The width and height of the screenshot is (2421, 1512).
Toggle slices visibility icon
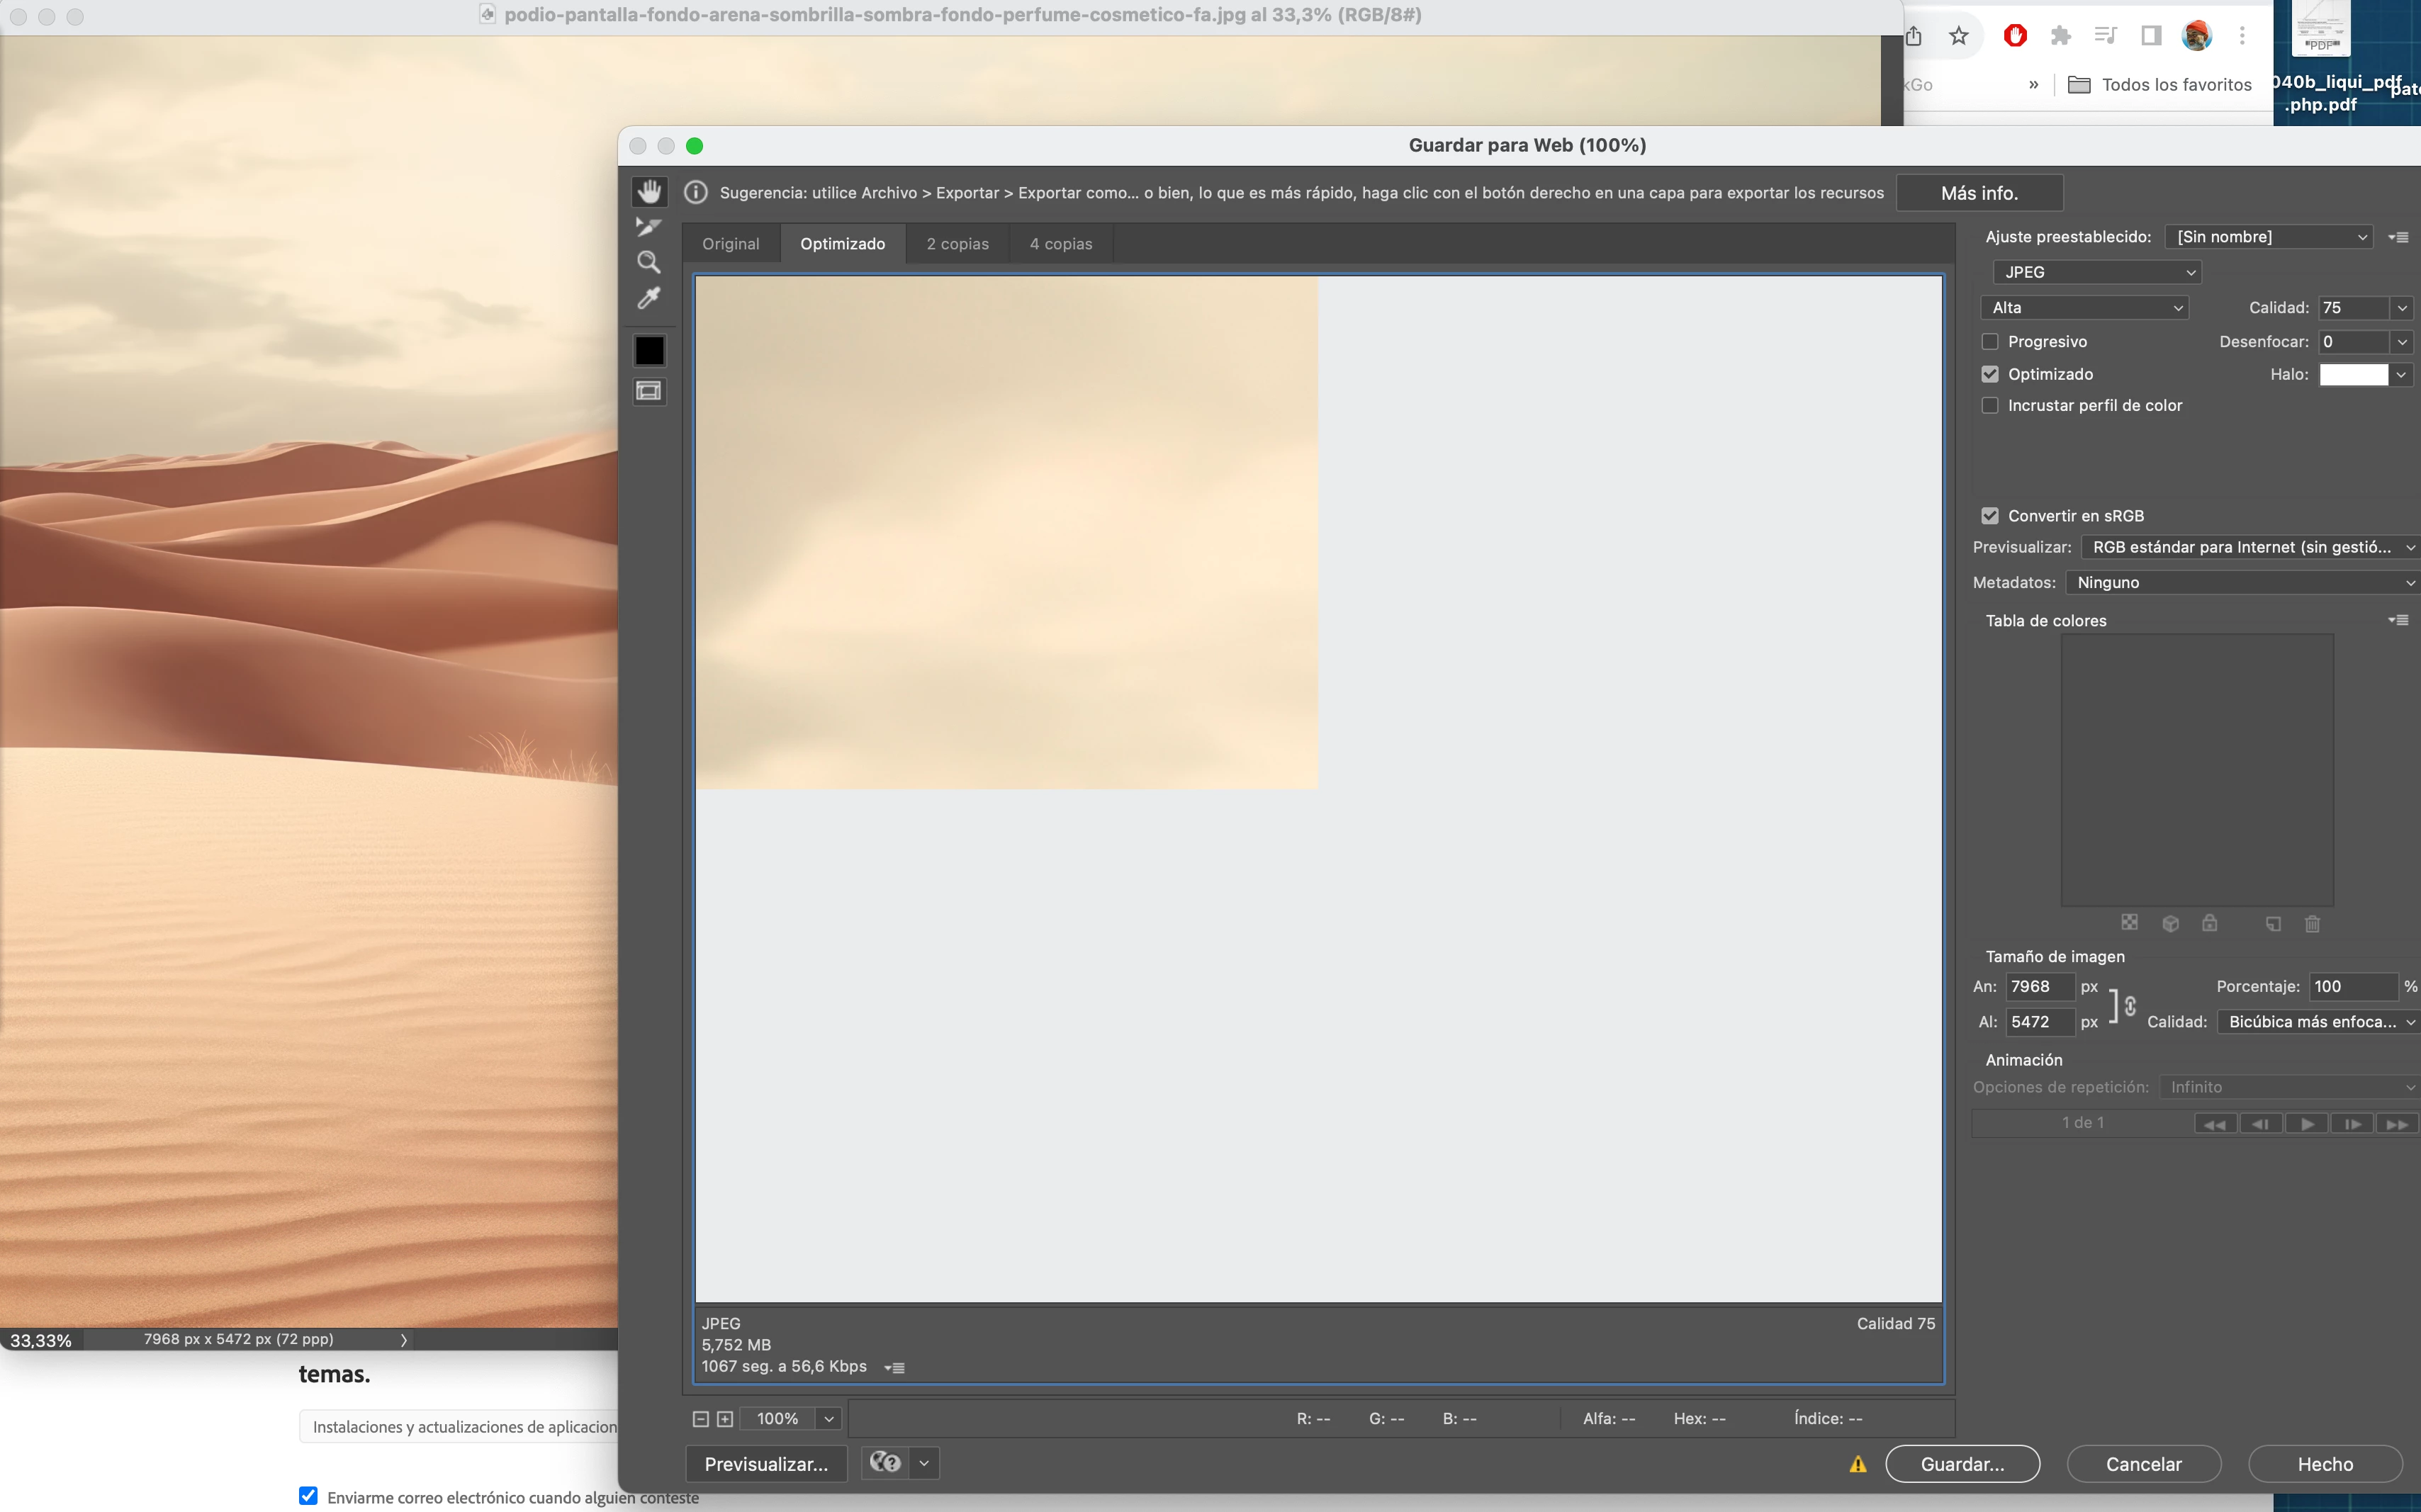click(x=649, y=391)
